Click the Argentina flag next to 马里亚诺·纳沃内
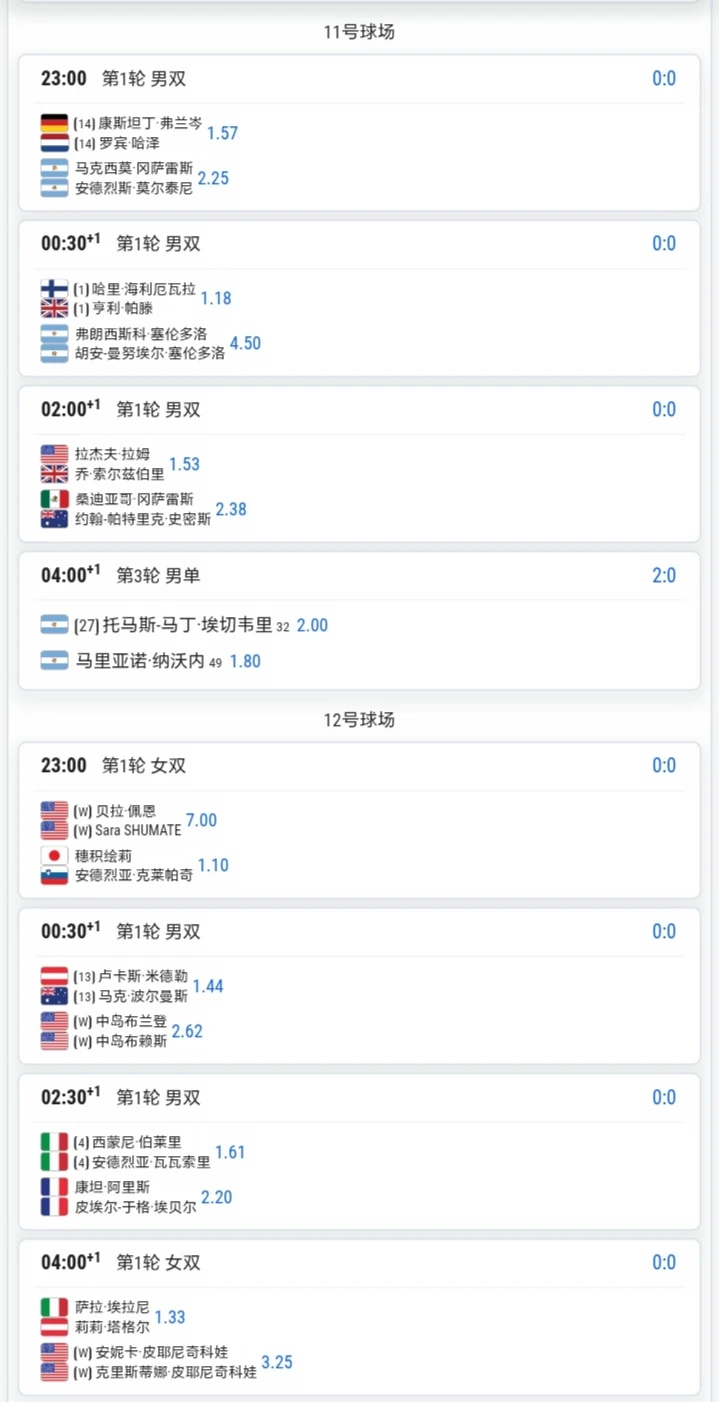 tap(54, 661)
